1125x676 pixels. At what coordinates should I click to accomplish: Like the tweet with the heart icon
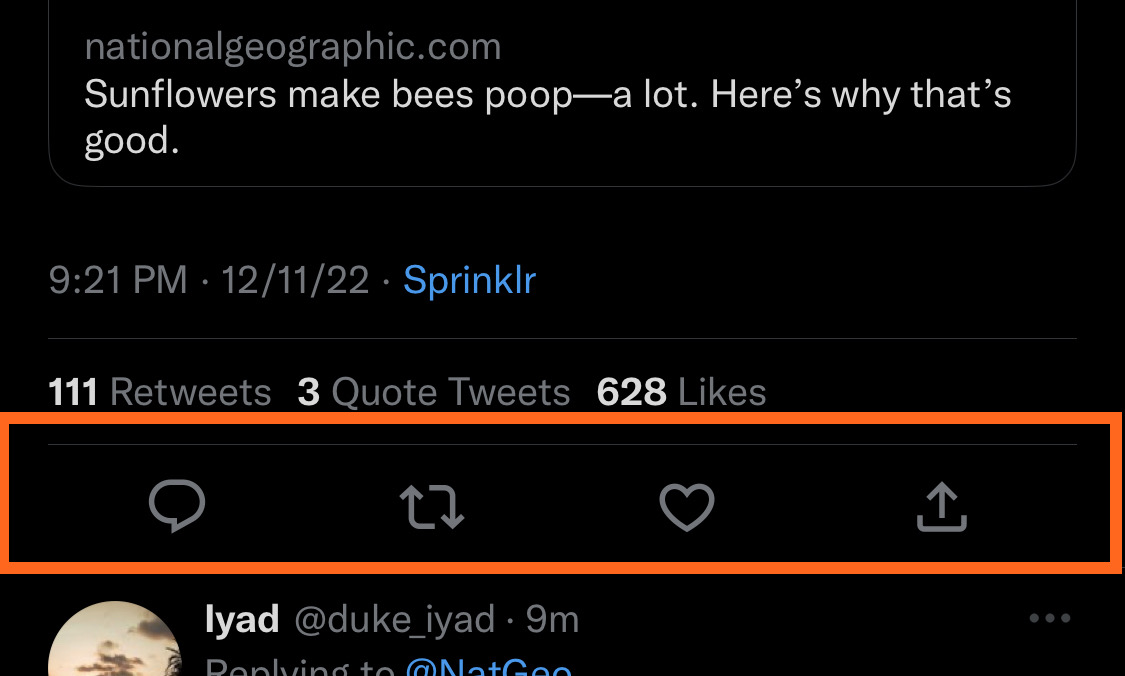click(x=687, y=506)
